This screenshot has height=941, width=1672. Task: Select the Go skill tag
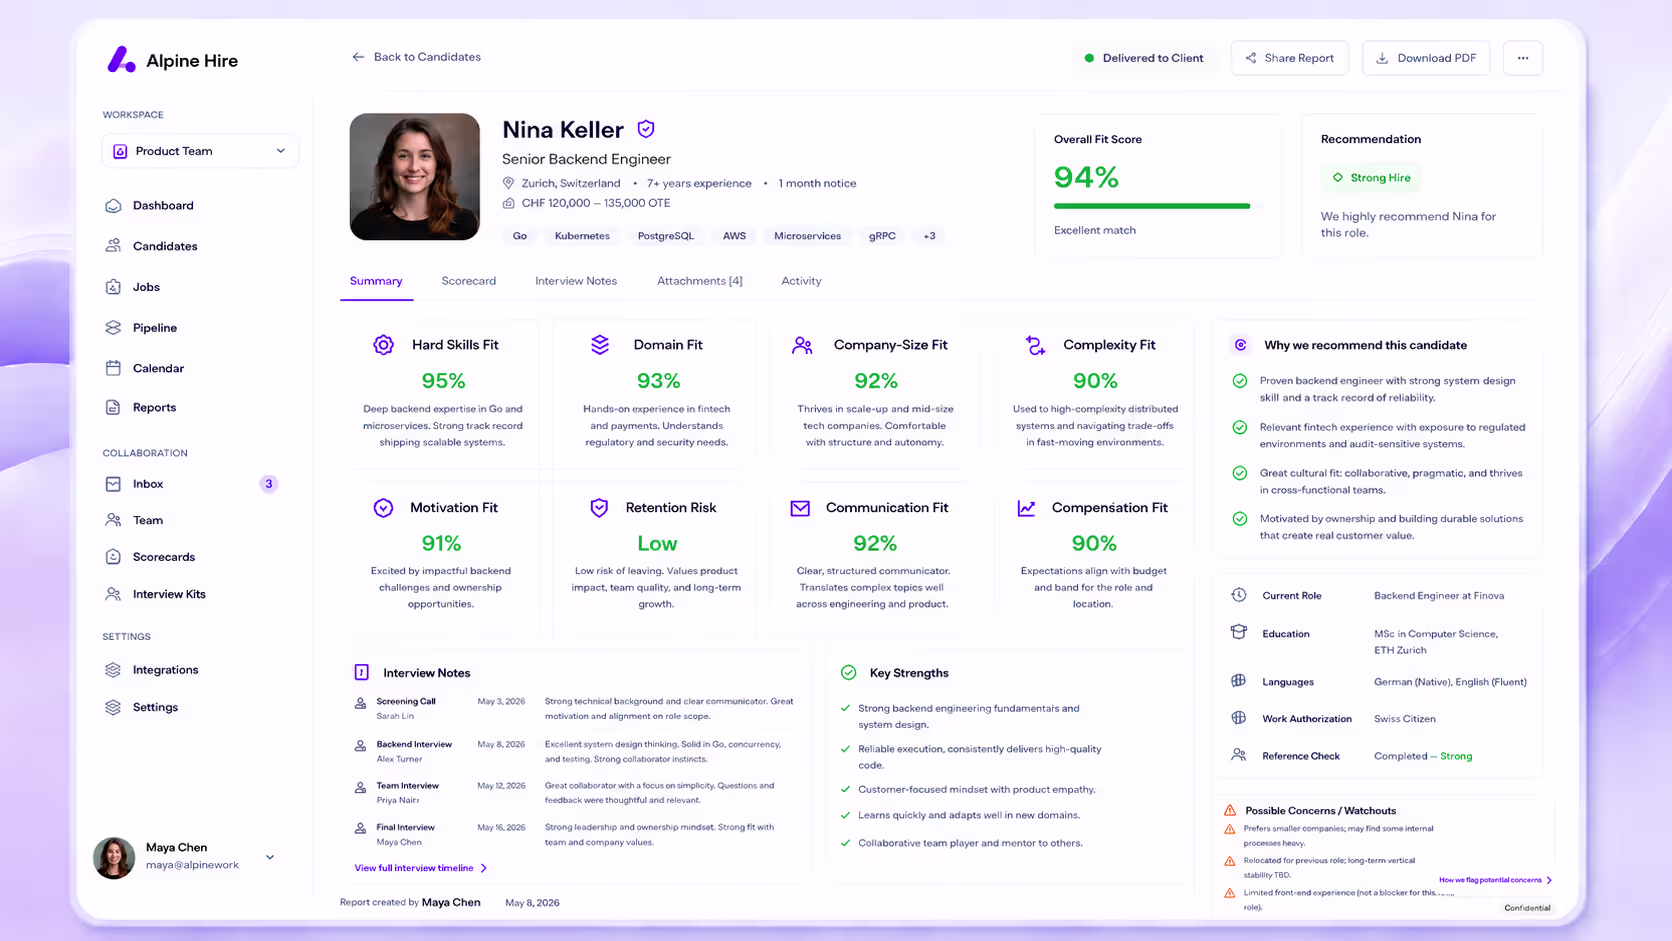click(520, 236)
